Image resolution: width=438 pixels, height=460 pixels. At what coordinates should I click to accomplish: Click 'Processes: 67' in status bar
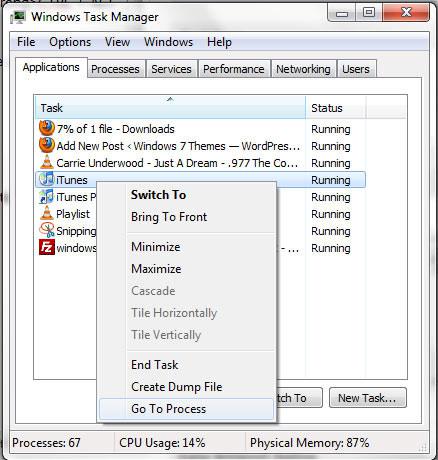(x=46, y=443)
